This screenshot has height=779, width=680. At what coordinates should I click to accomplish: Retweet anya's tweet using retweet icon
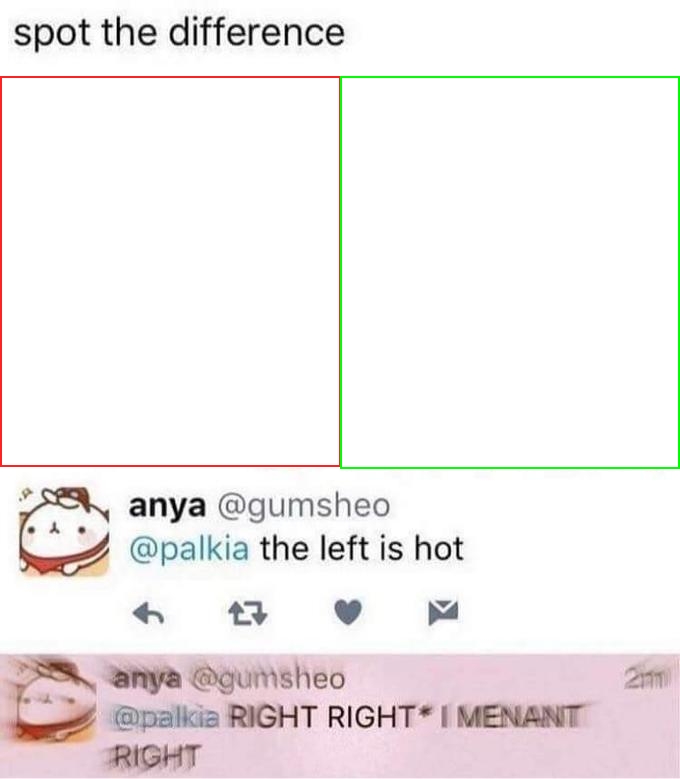click(248, 613)
